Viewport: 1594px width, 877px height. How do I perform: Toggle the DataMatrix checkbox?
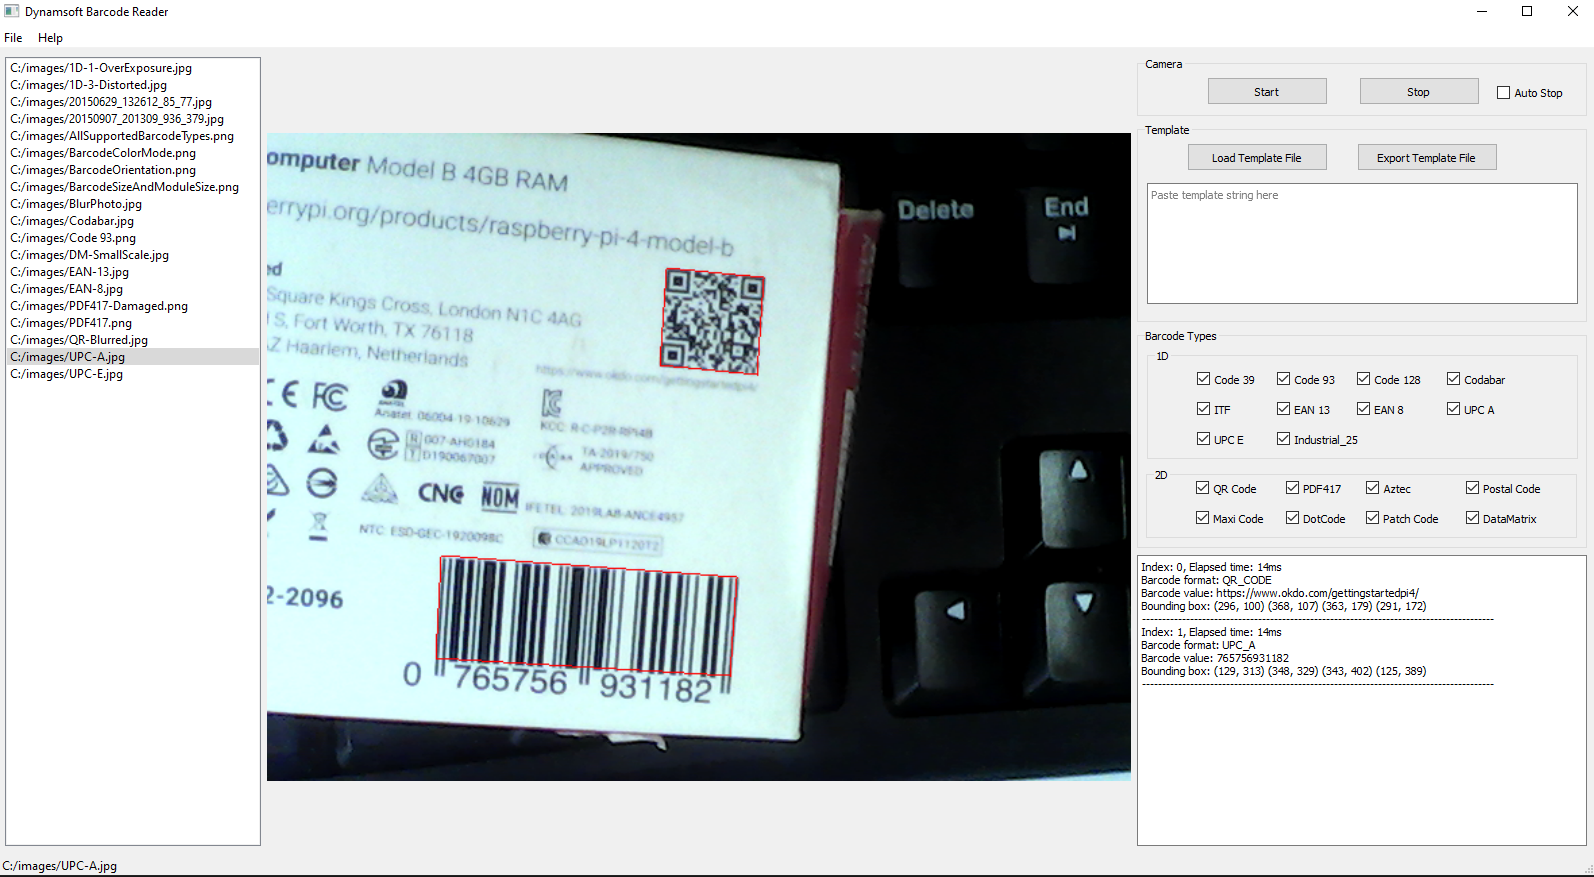(x=1473, y=518)
